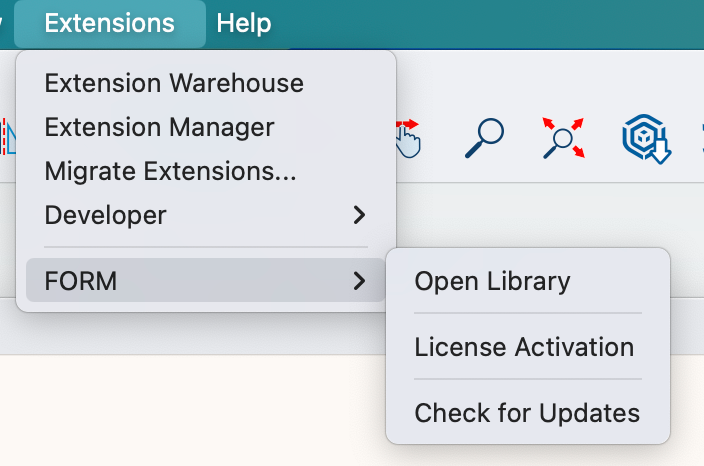This screenshot has height=466, width=704.
Task: Select the Zoom magnifier tool
Action: click(x=484, y=139)
